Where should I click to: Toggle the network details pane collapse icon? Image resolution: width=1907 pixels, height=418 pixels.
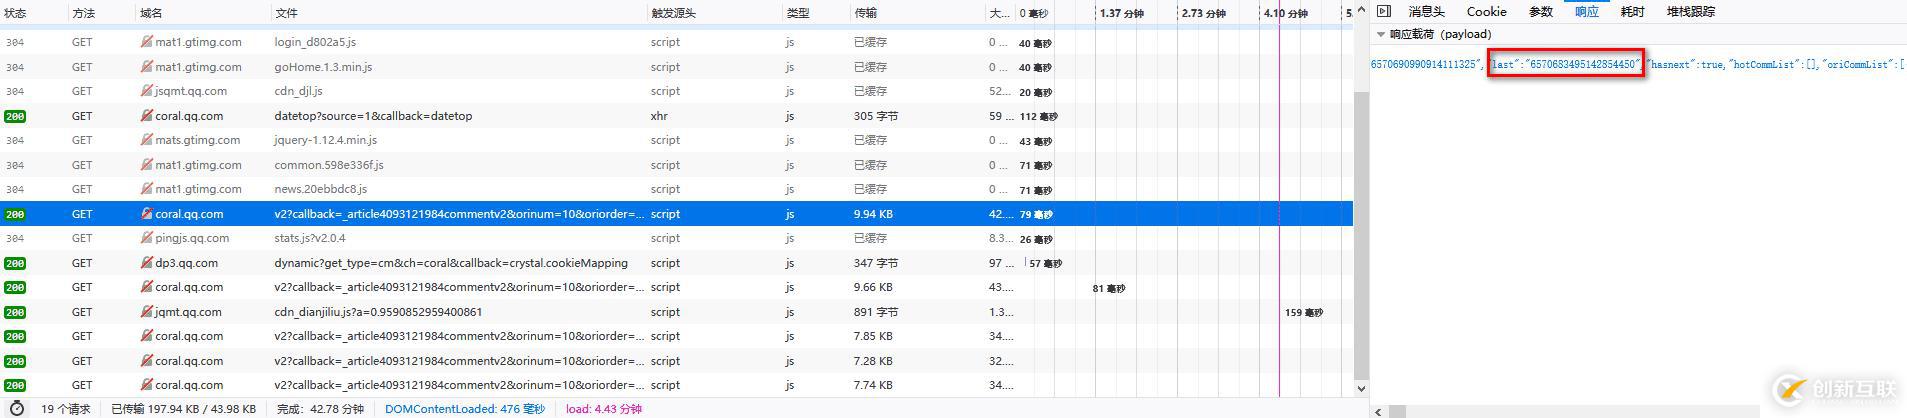tap(1384, 12)
